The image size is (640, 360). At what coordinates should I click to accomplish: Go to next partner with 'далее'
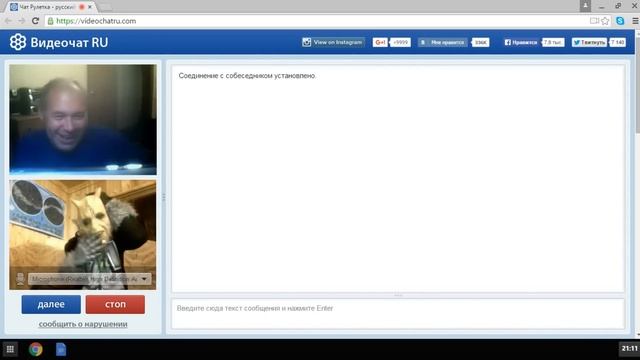coord(51,304)
